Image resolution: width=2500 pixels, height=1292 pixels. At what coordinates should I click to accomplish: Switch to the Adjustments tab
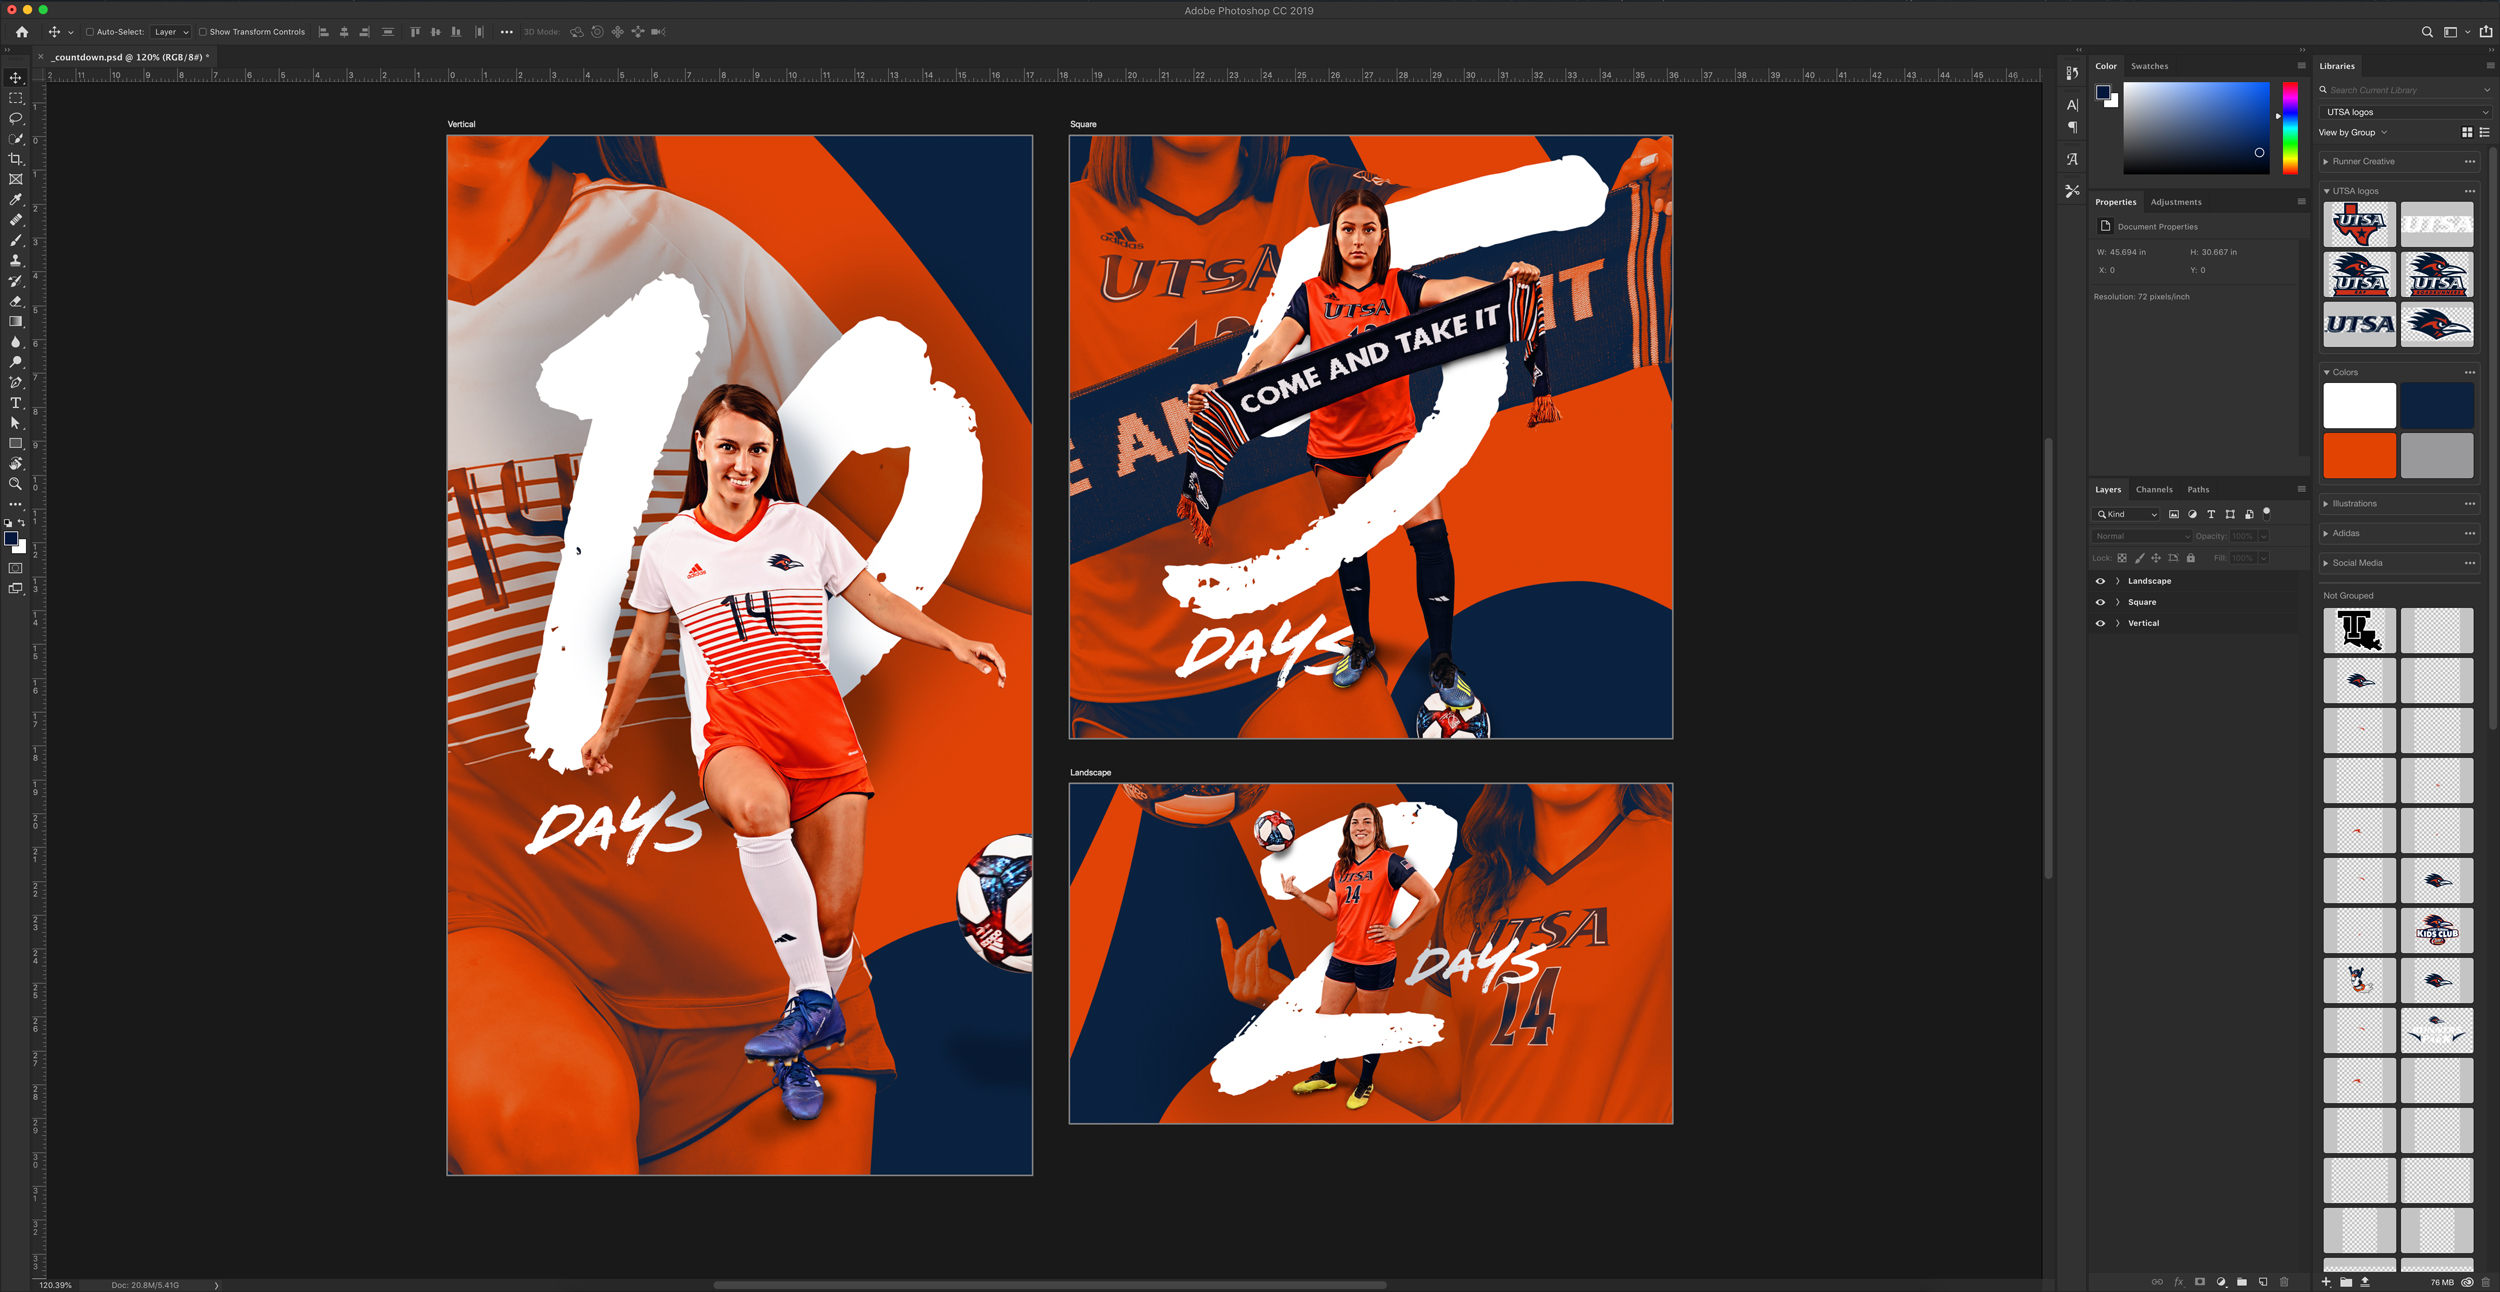(2176, 202)
